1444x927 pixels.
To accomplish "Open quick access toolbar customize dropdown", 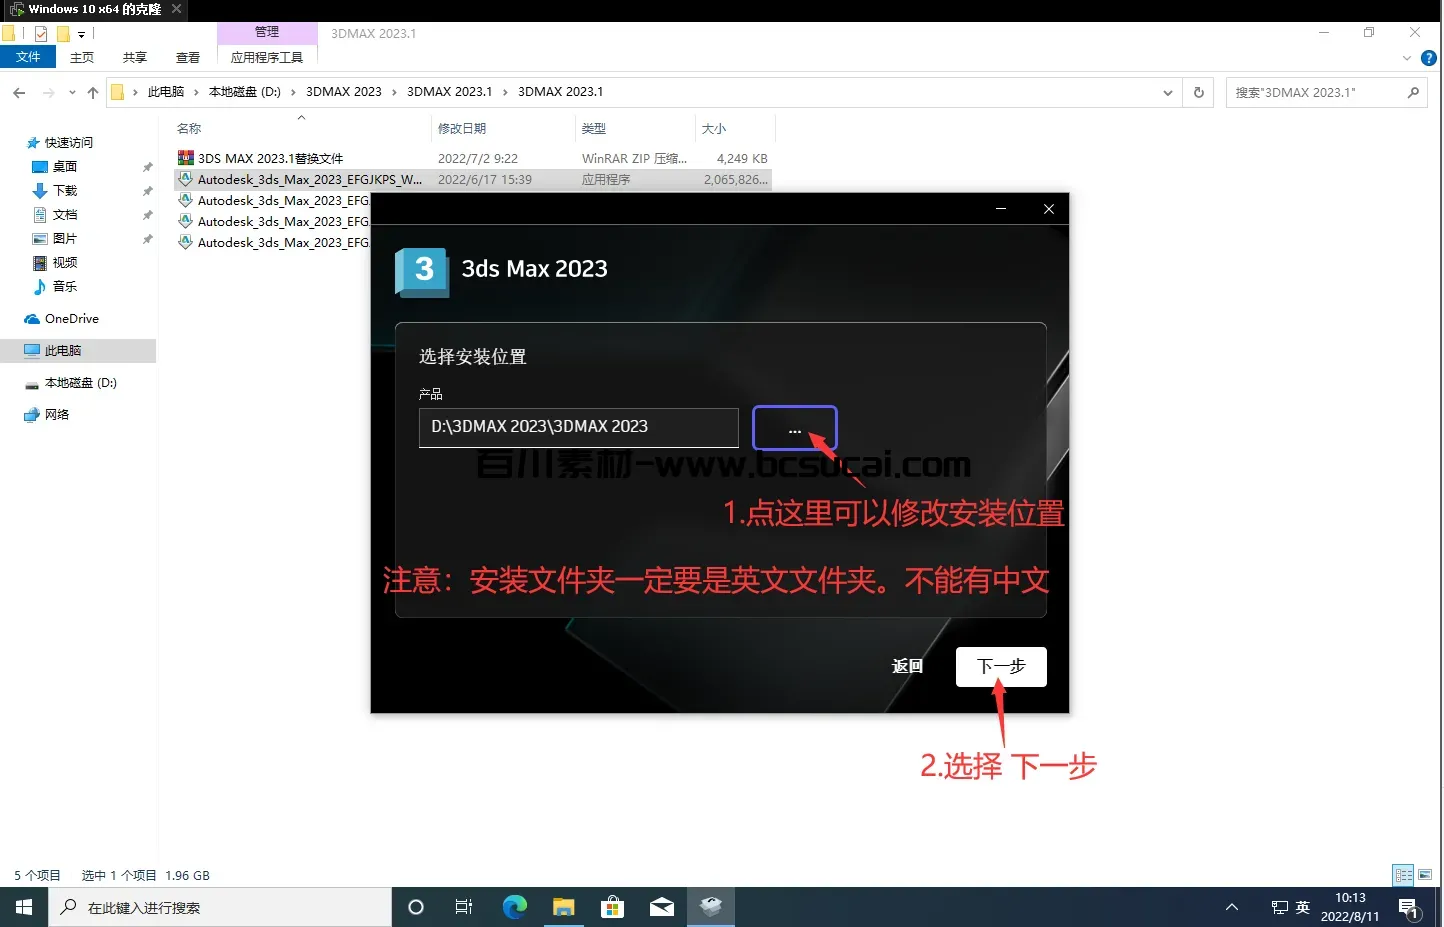I will [x=82, y=34].
